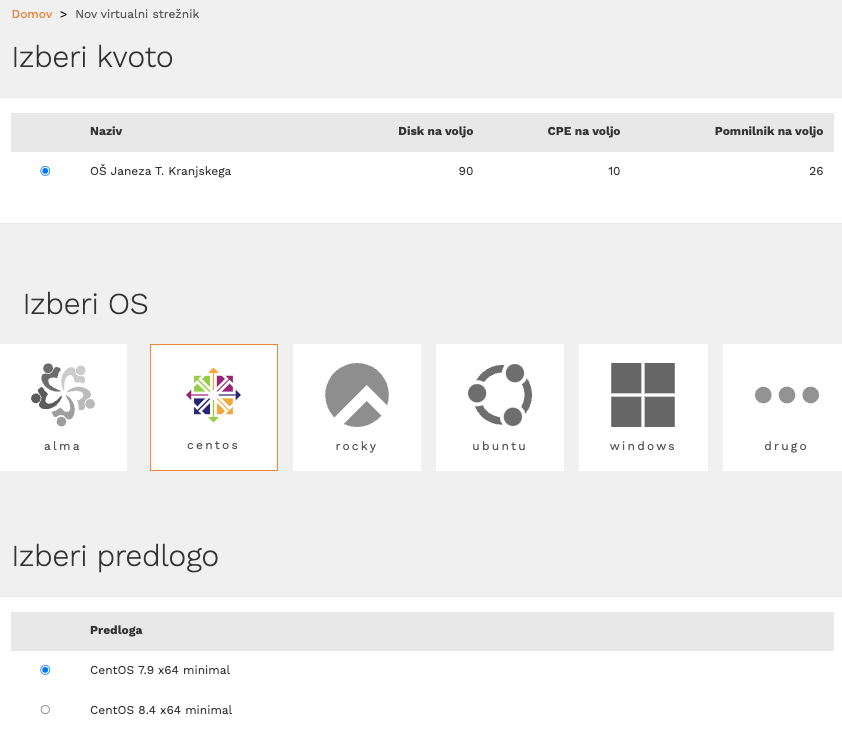Click the CentOS 8.4 x64 minimal label
The width and height of the screenshot is (842, 733).
click(161, 709)
